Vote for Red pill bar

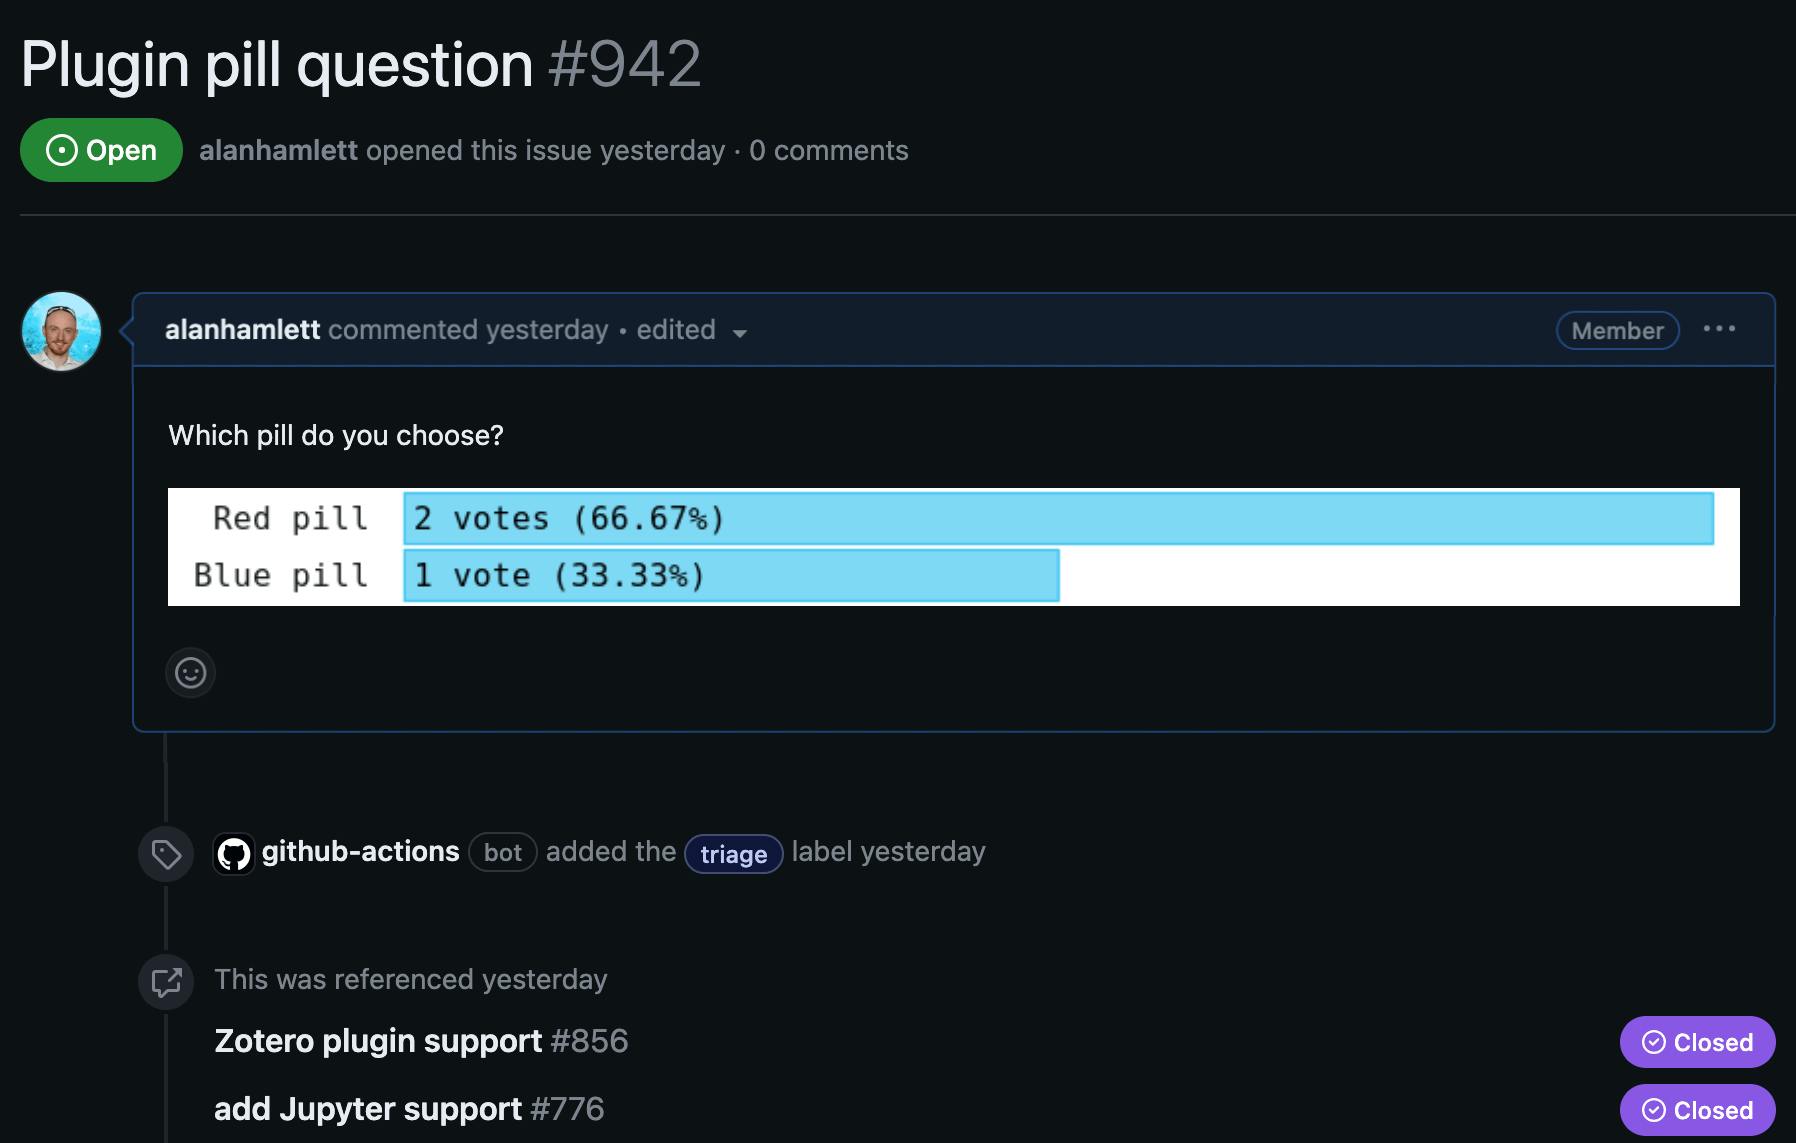(1058, 518)
